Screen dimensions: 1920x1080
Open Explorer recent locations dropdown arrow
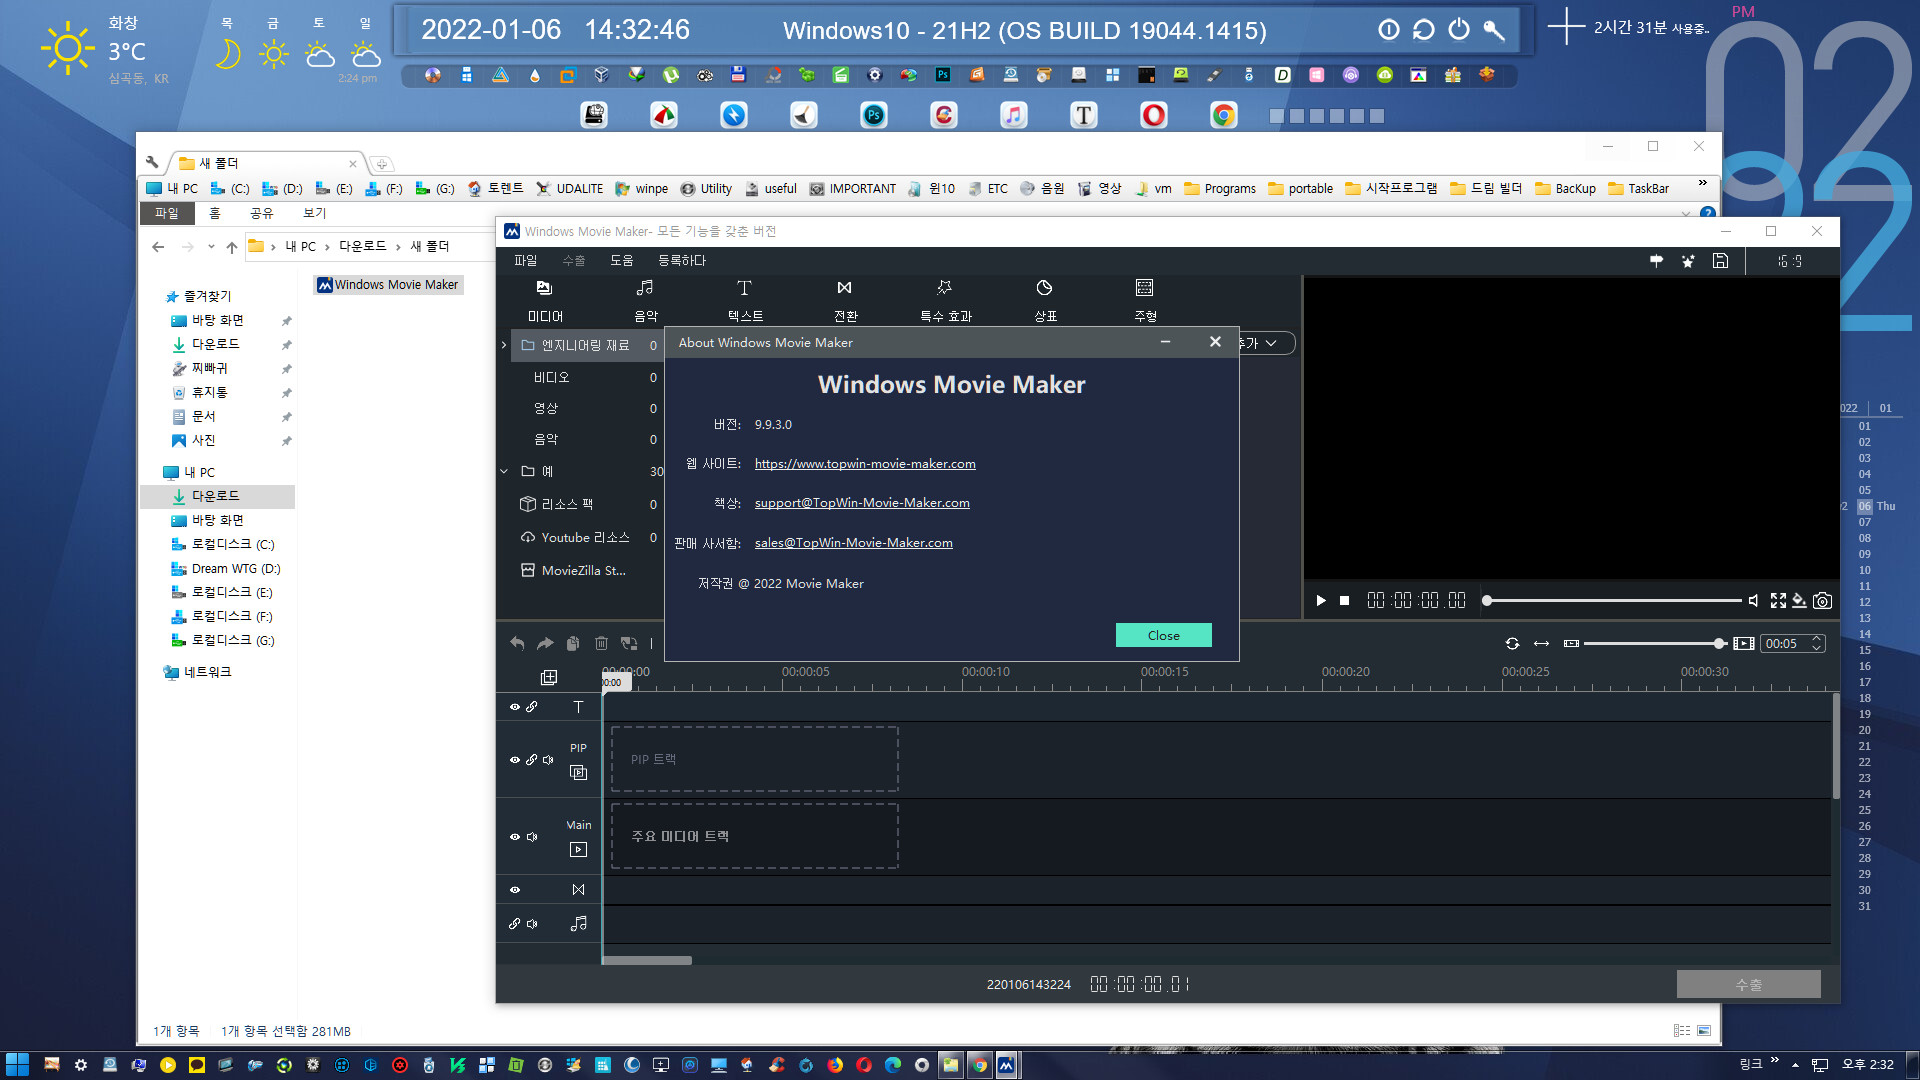coord(211,246)
